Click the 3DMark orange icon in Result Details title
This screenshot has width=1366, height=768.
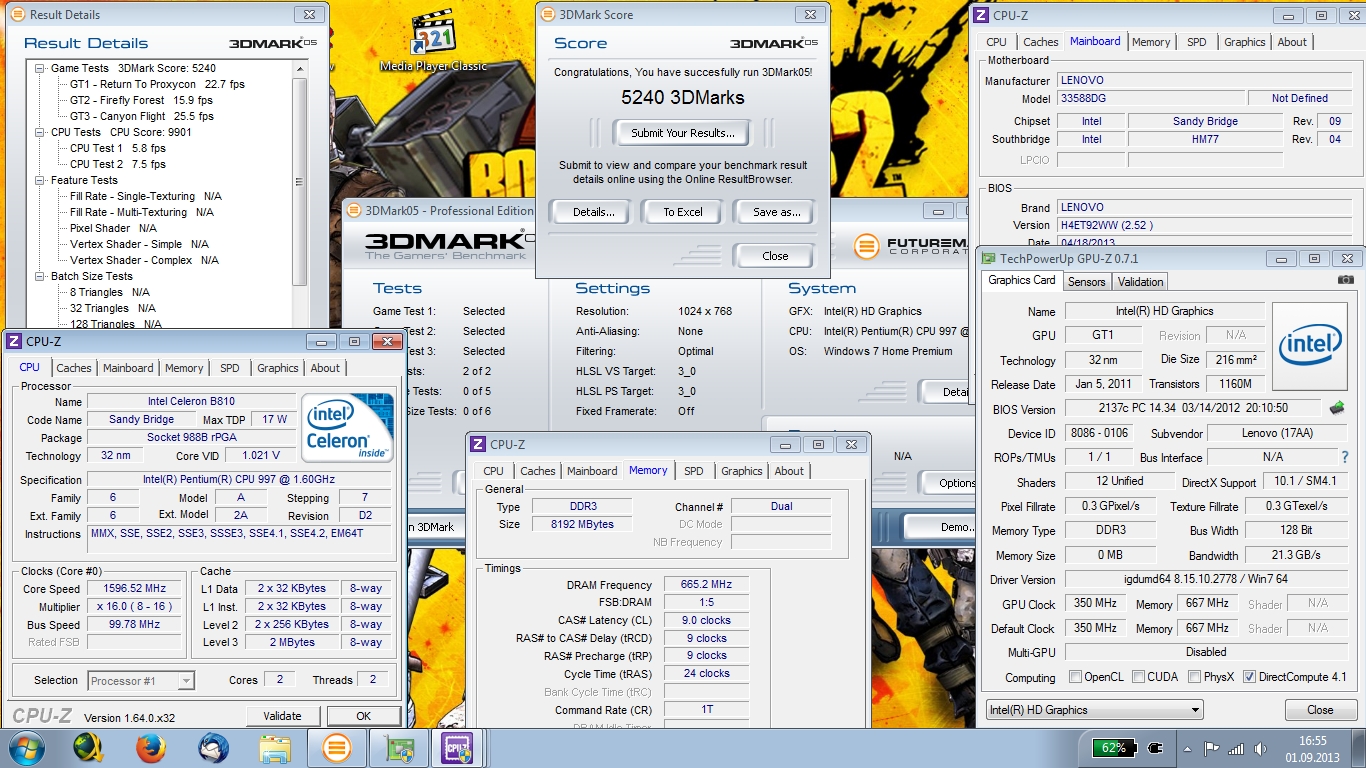click(18, 15)
